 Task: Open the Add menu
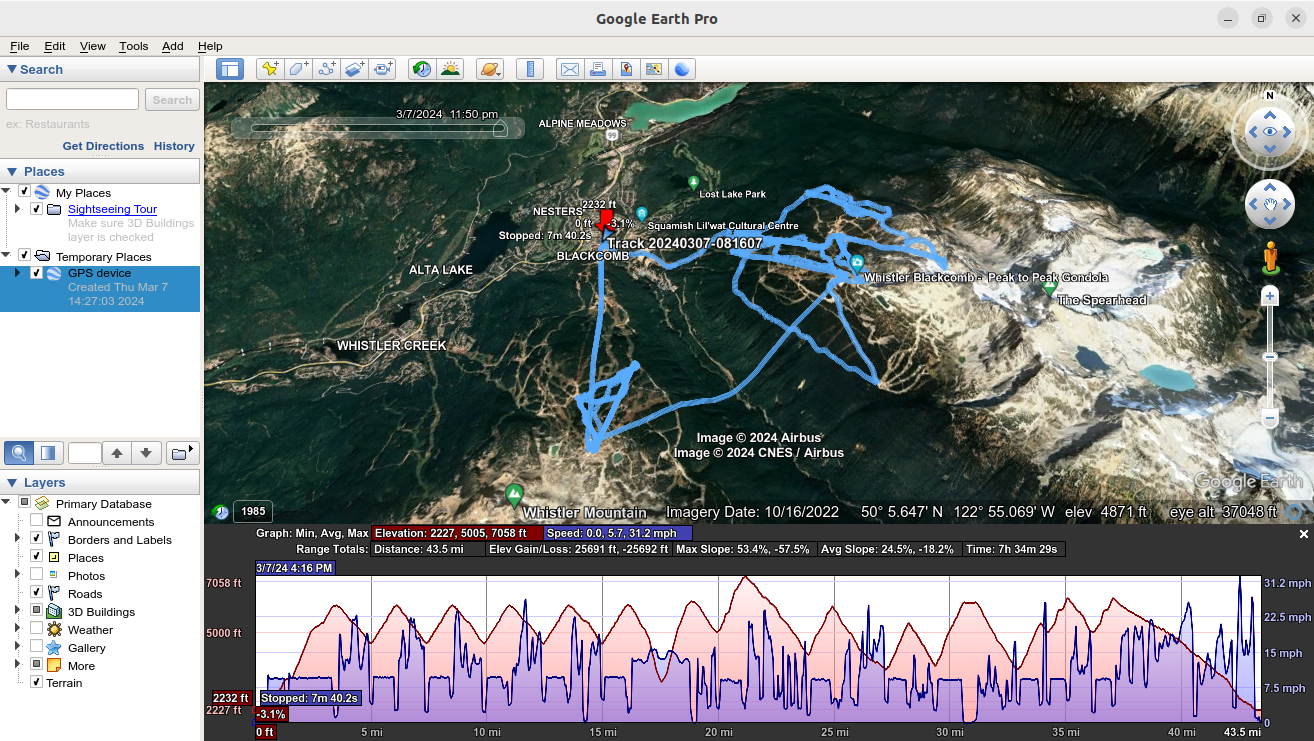point(173,46)
